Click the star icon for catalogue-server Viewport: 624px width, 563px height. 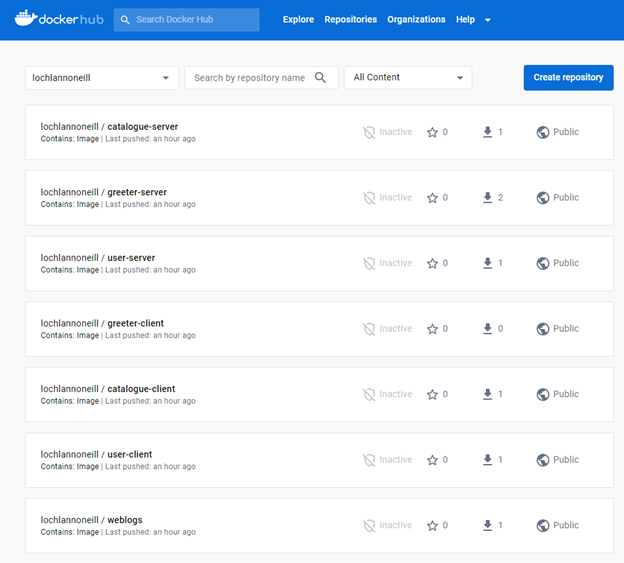tap(432, 132)
